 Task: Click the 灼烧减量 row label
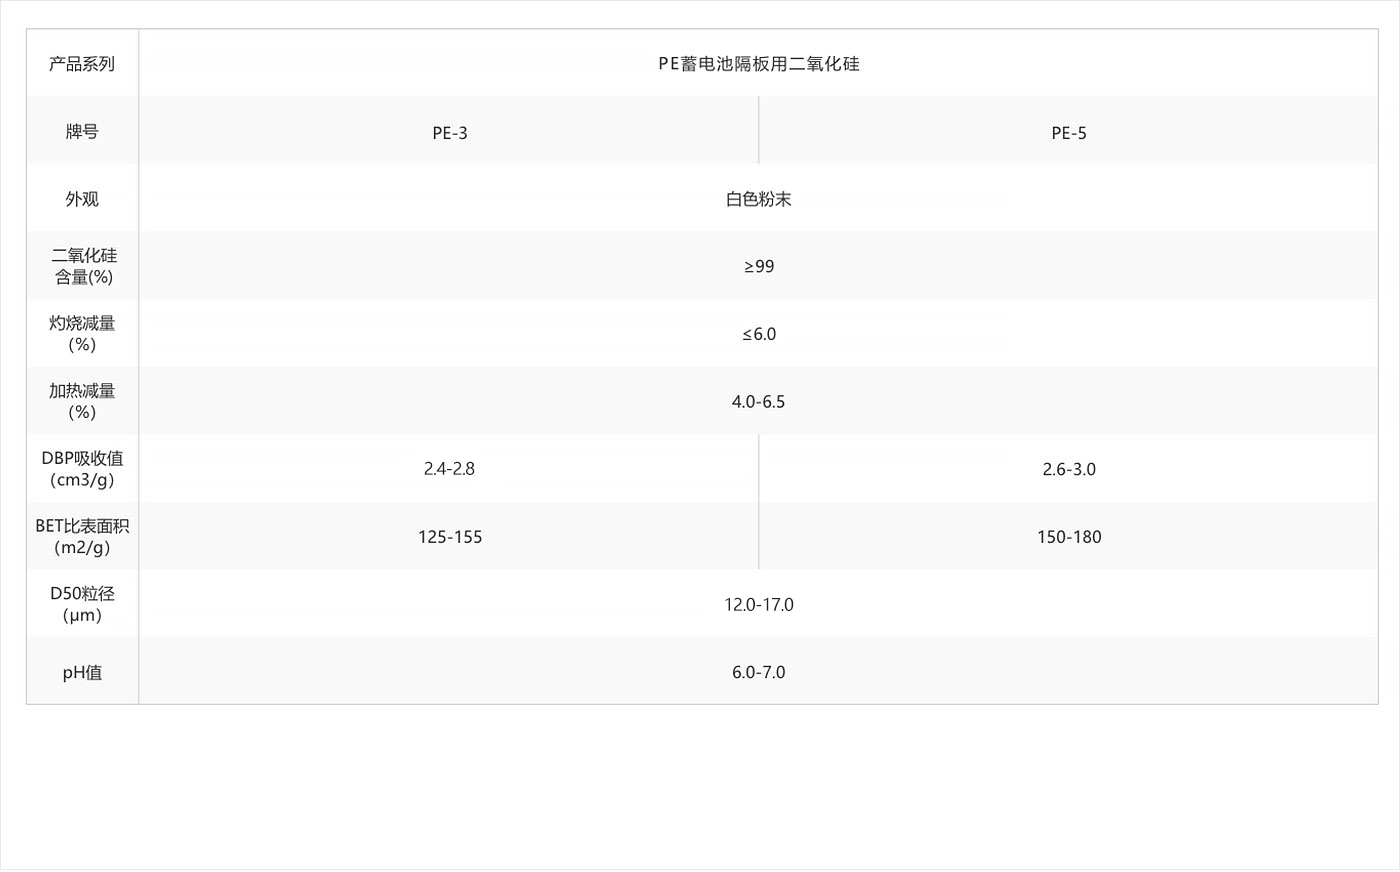[x=82, y=334]
